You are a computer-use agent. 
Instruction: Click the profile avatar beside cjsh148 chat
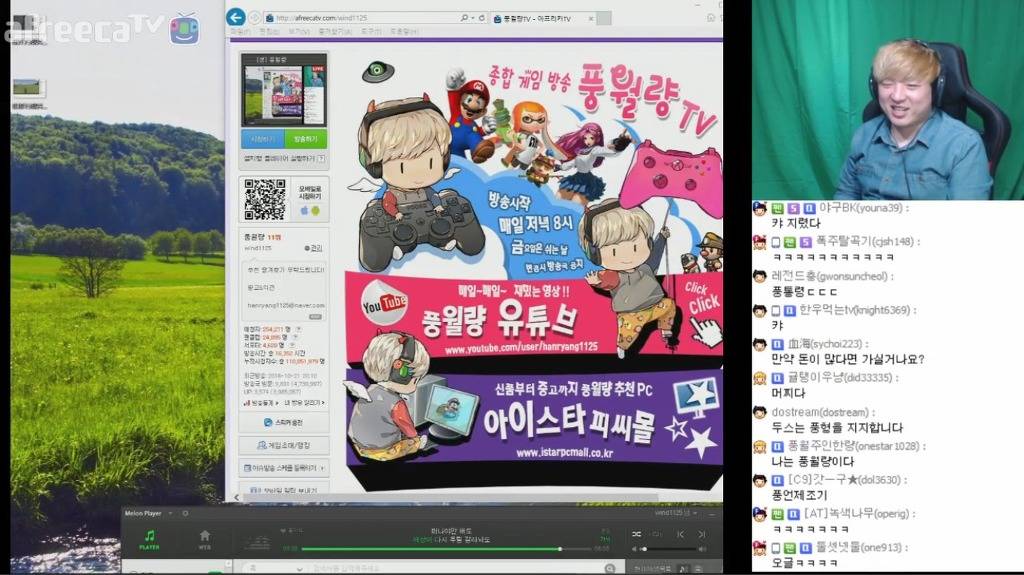760,242
